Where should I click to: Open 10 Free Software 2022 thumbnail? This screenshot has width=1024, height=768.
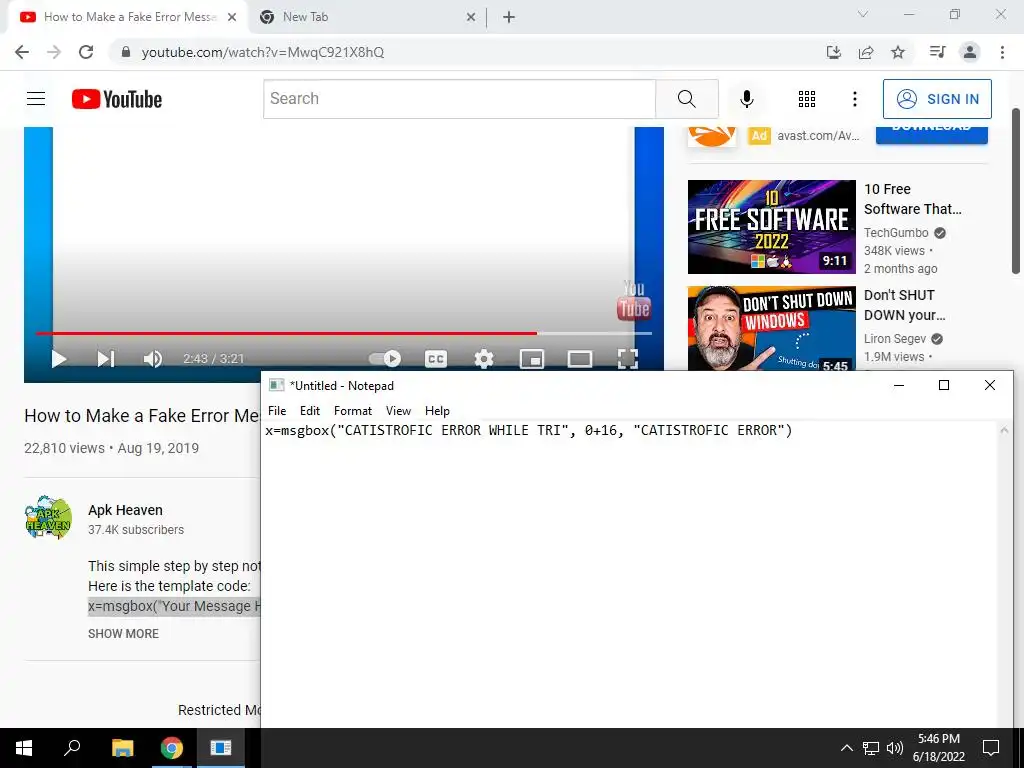point(771,227)
